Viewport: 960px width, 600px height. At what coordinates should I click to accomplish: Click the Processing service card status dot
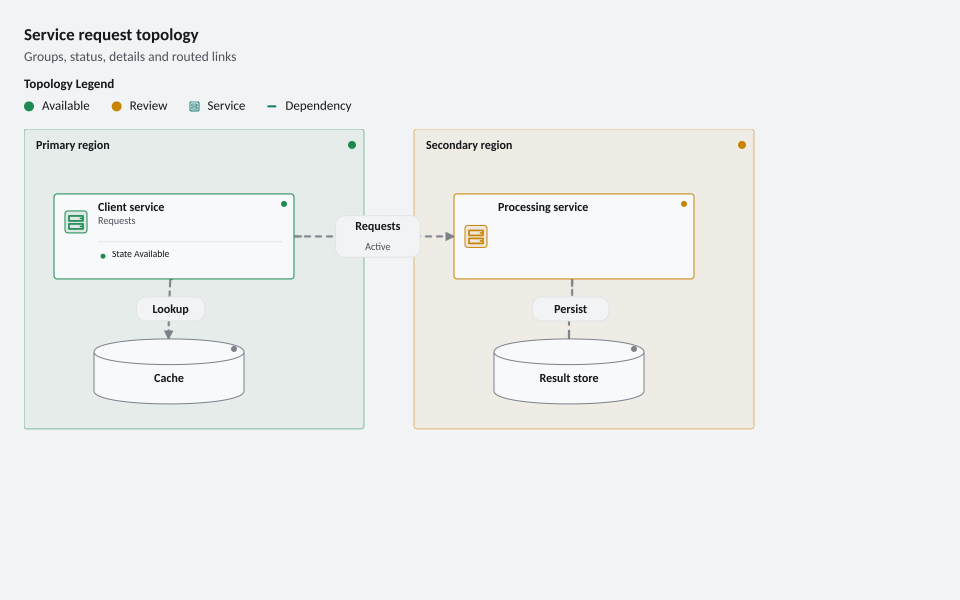pyautogui.click(x=683, y=204)
